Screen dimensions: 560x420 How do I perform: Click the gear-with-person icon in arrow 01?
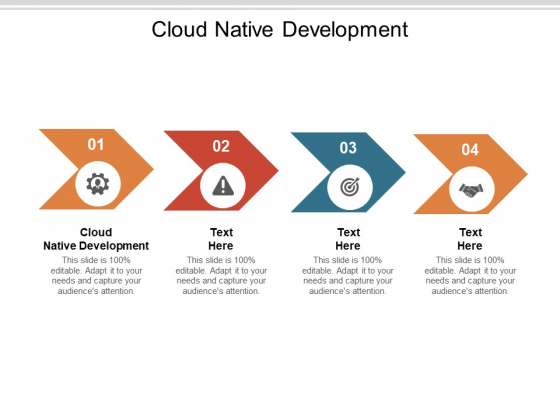pyautogui.click(x=98, y=184)
